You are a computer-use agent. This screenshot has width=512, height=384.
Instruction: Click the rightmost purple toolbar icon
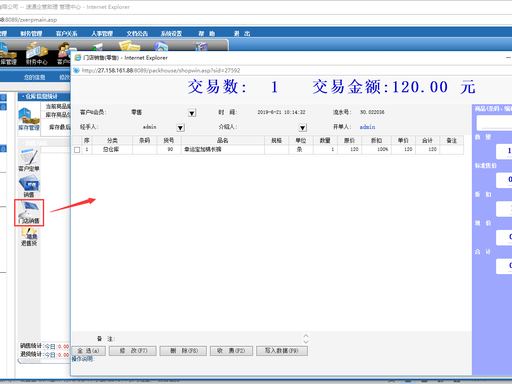click(201, 46)
